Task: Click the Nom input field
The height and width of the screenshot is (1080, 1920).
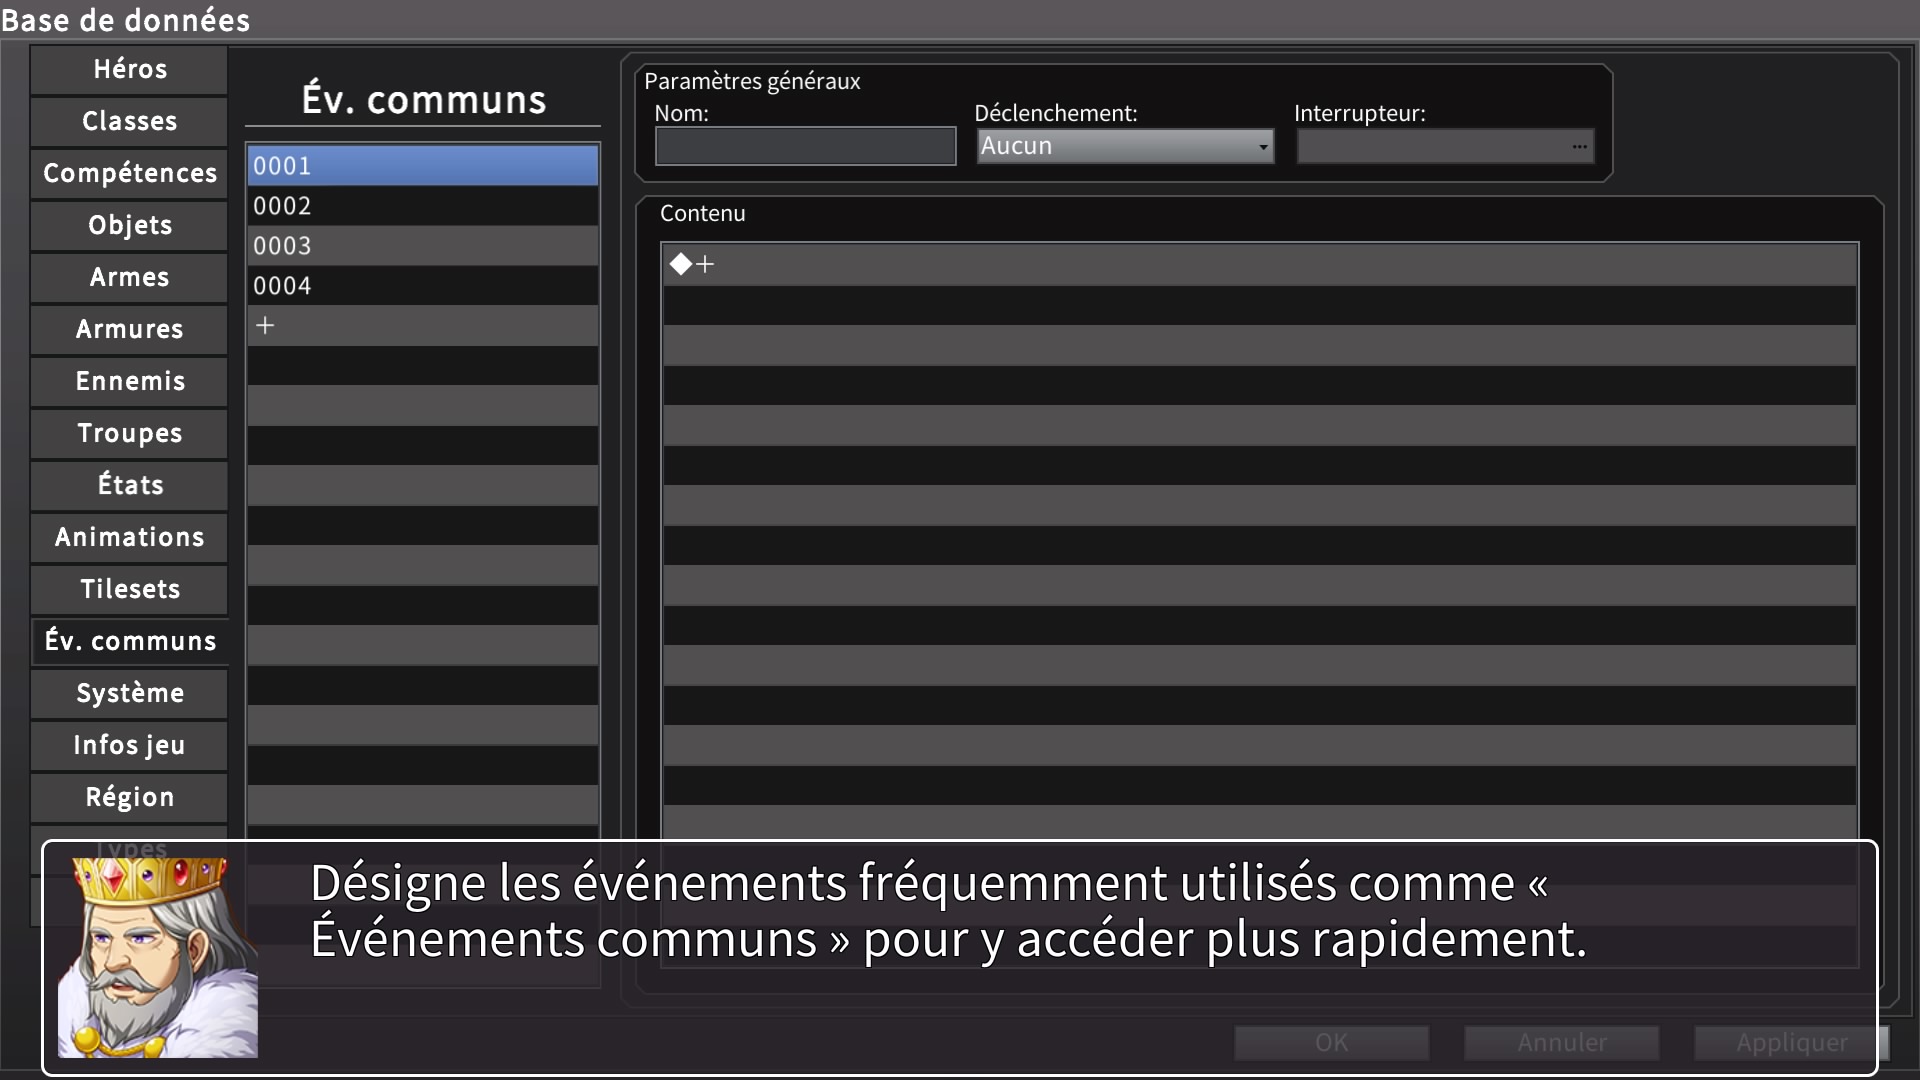Action: (x=806, y=146)
